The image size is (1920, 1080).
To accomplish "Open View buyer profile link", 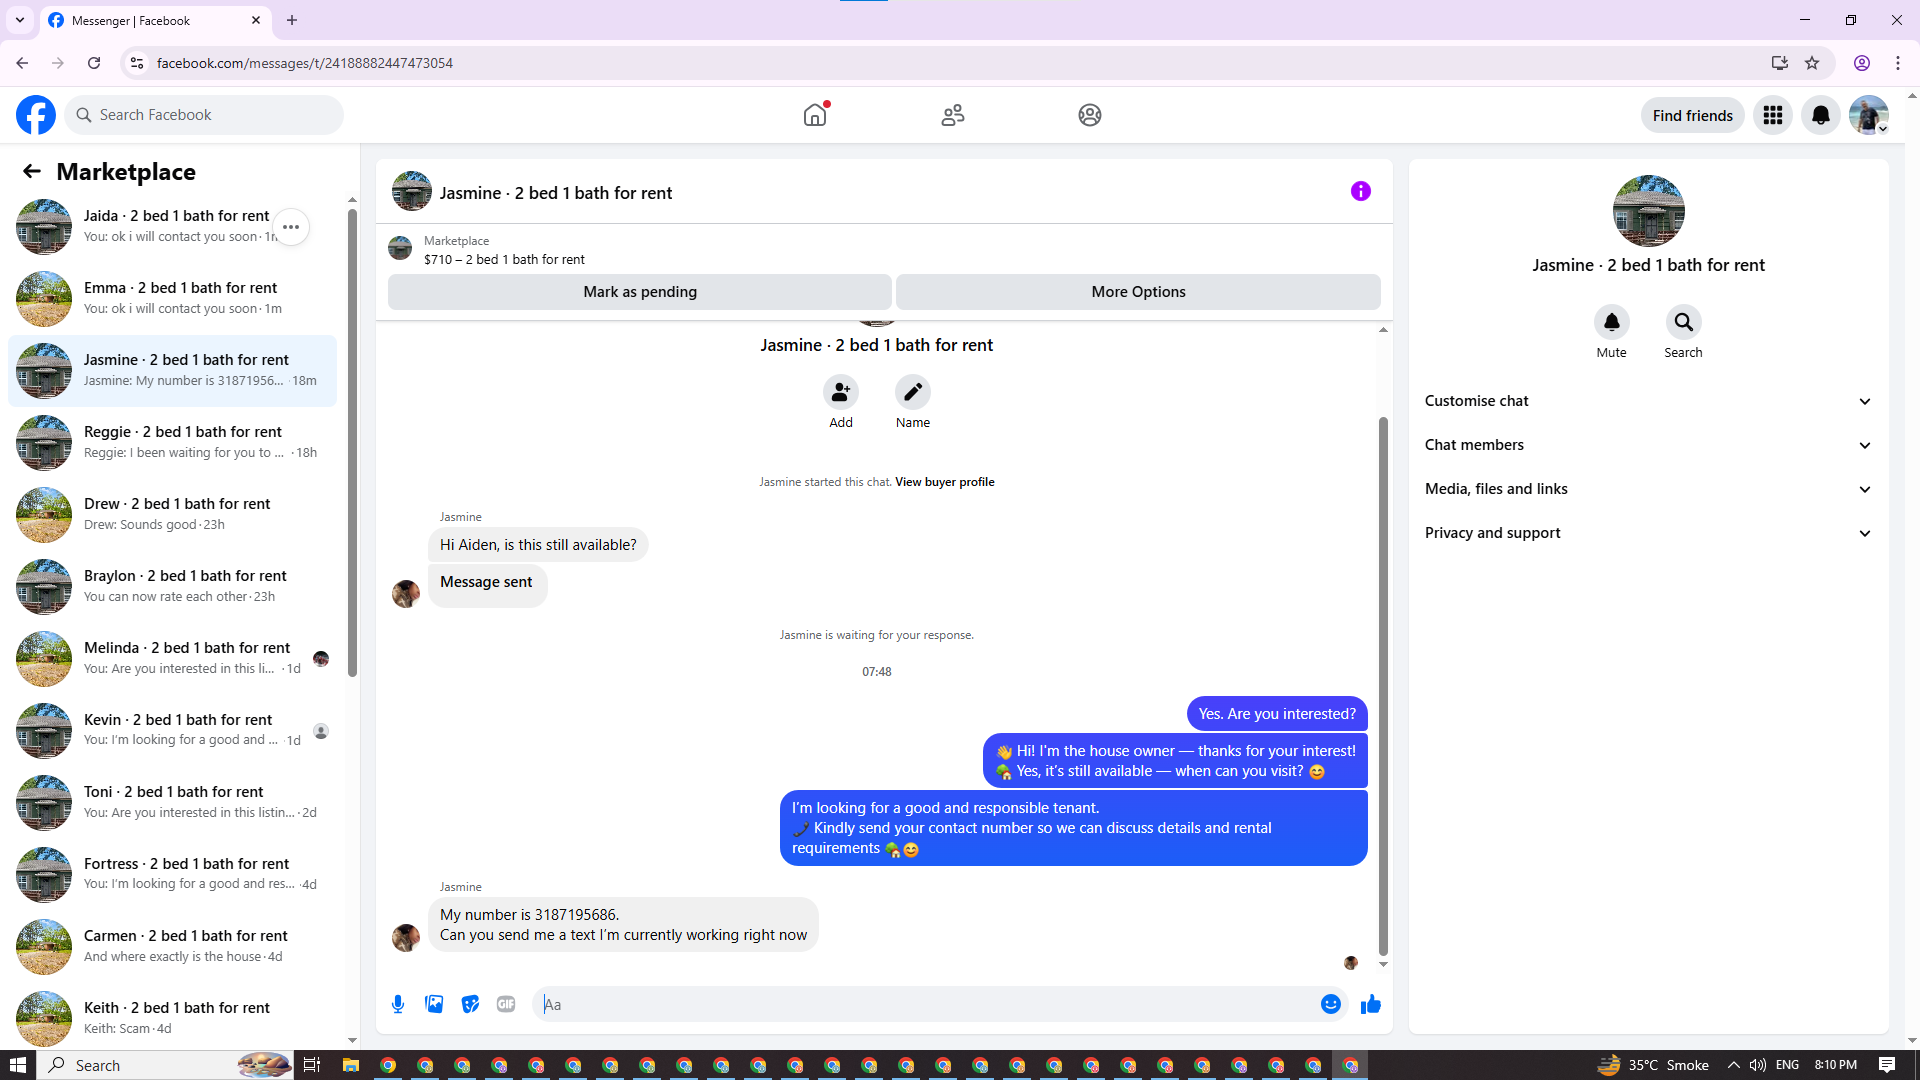I will [945, 482].
